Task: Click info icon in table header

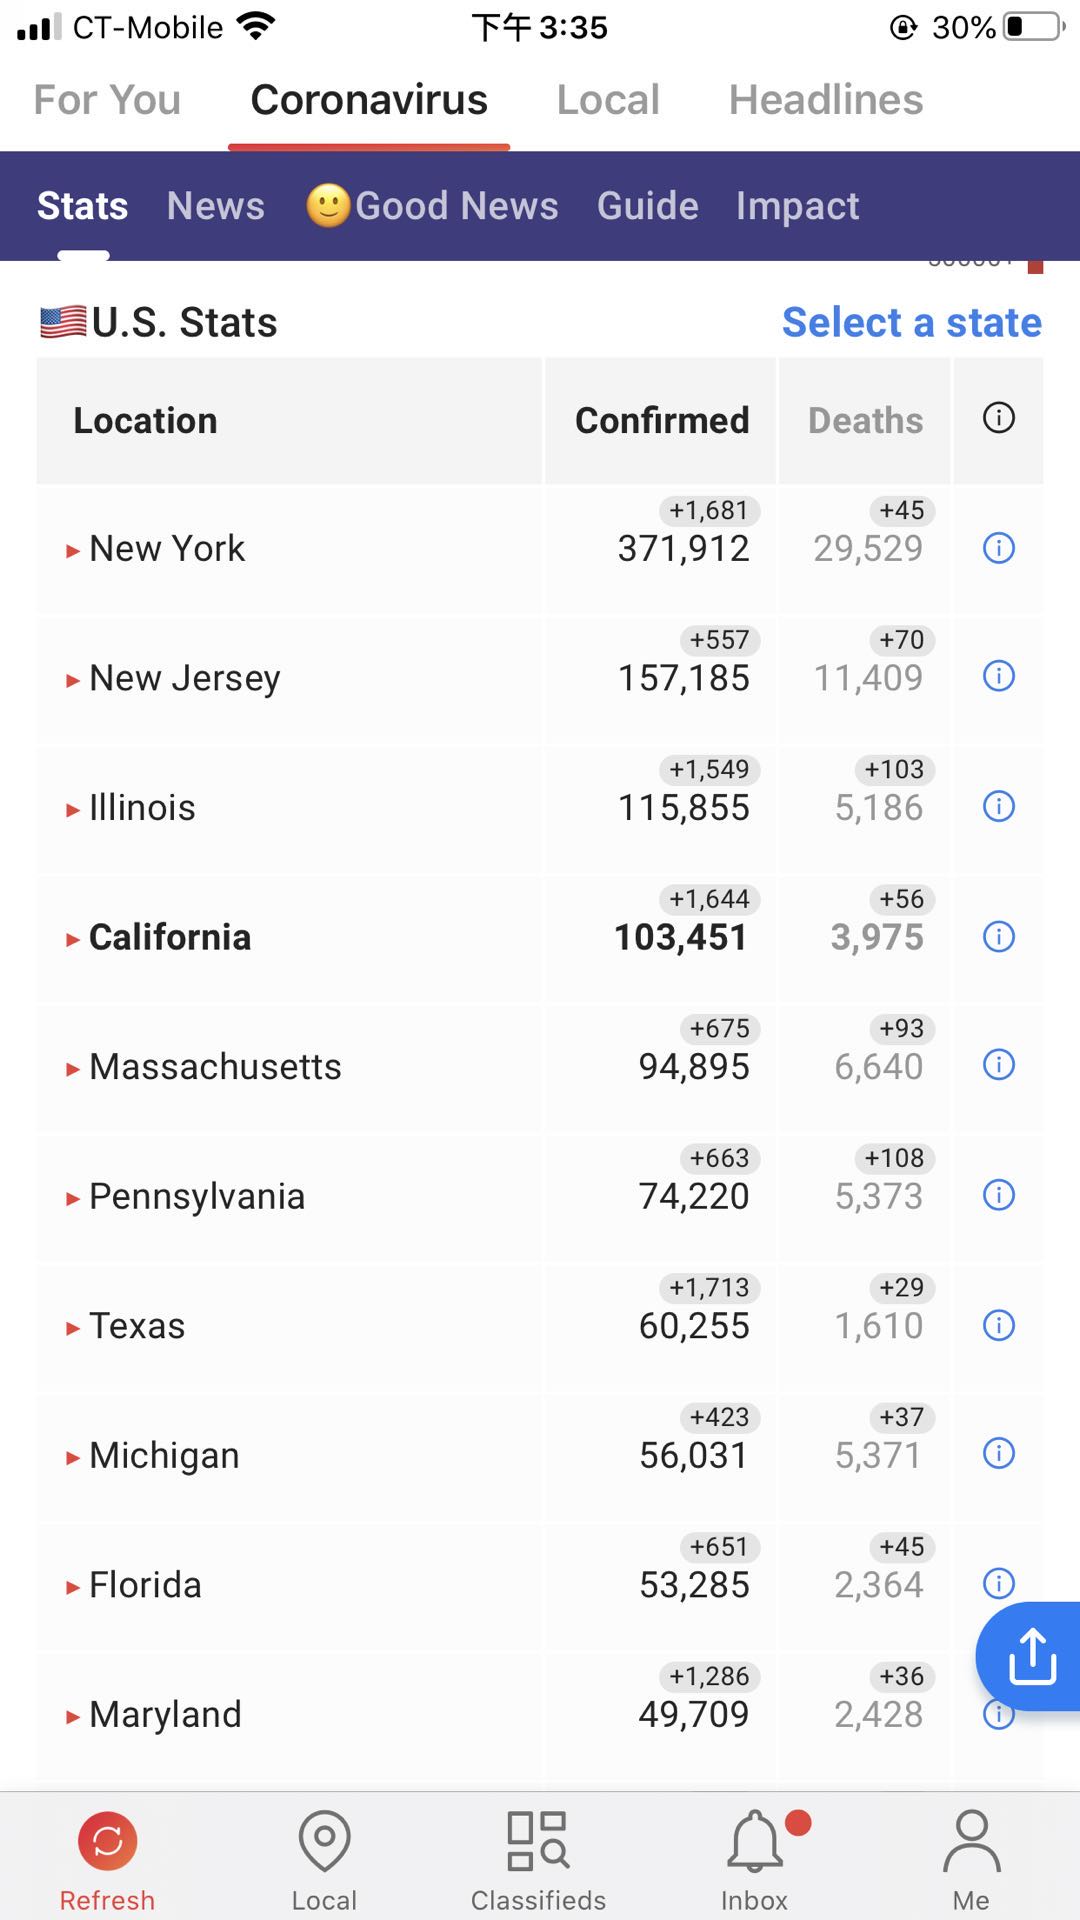Action: [x=999, y=418]
